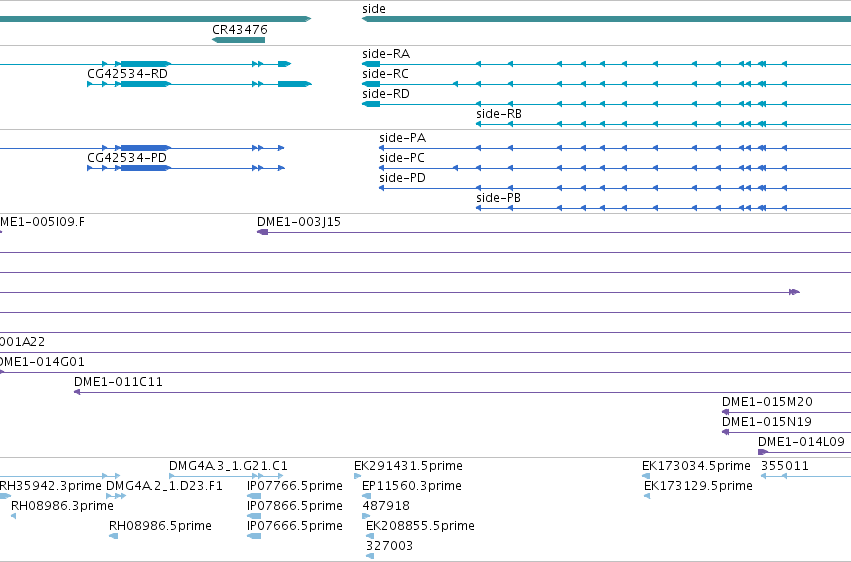Select the EK291431.5prime EST label
The height and width of the screenshot is (562, 851).
tap(408, 466)
